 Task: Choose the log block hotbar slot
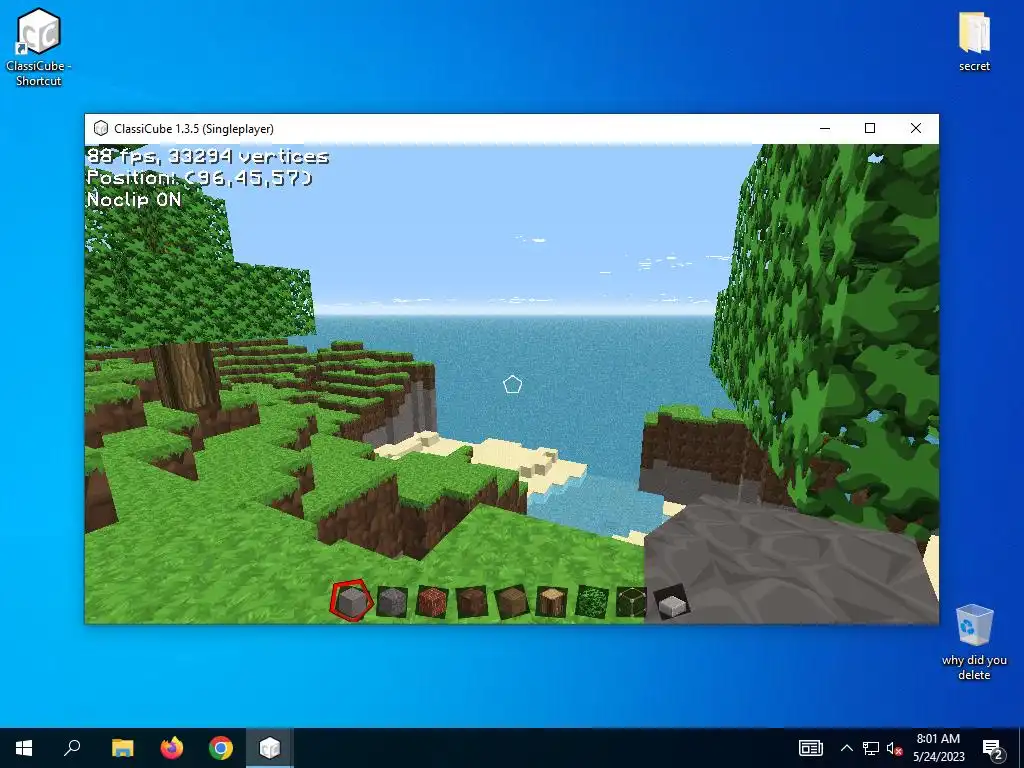(552, 601)
